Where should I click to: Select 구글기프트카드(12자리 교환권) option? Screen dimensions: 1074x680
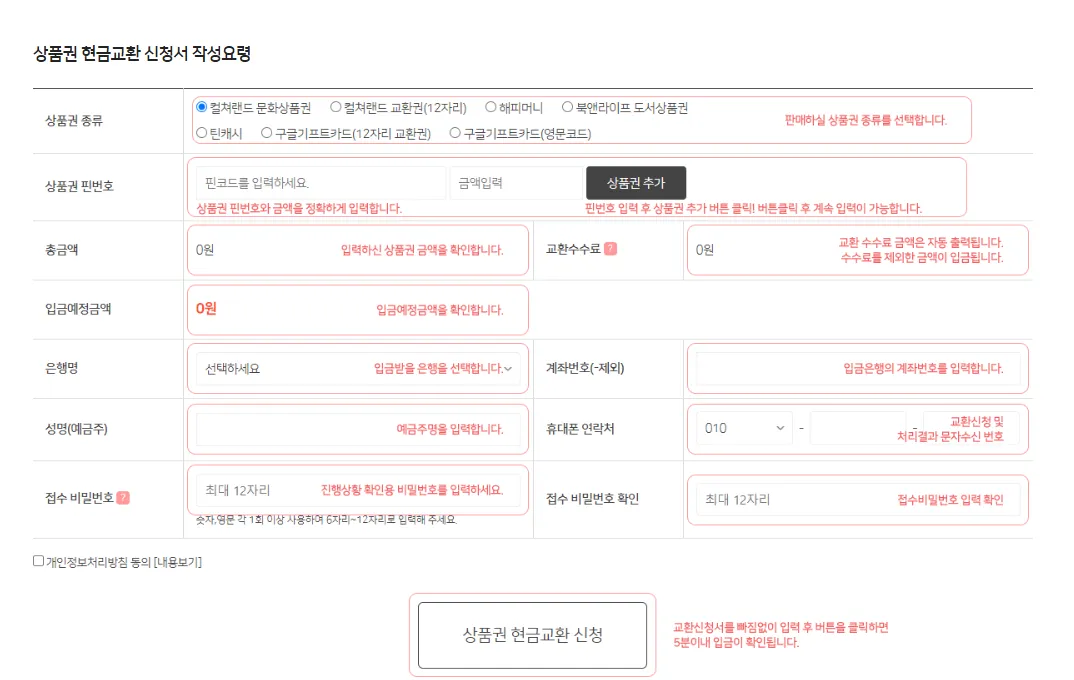[x=267, y=132]
